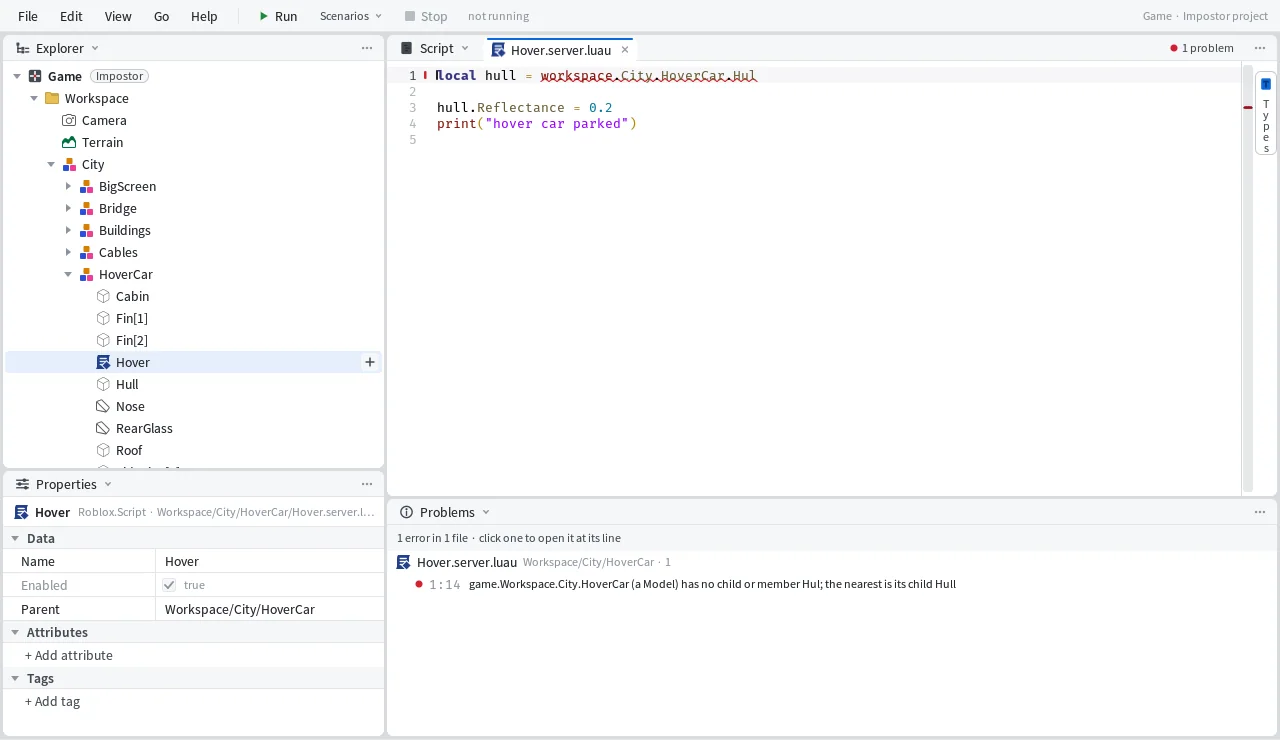The image size is (1280, 740).
Task: Expand the Cables model
Action: pos(68,252)
